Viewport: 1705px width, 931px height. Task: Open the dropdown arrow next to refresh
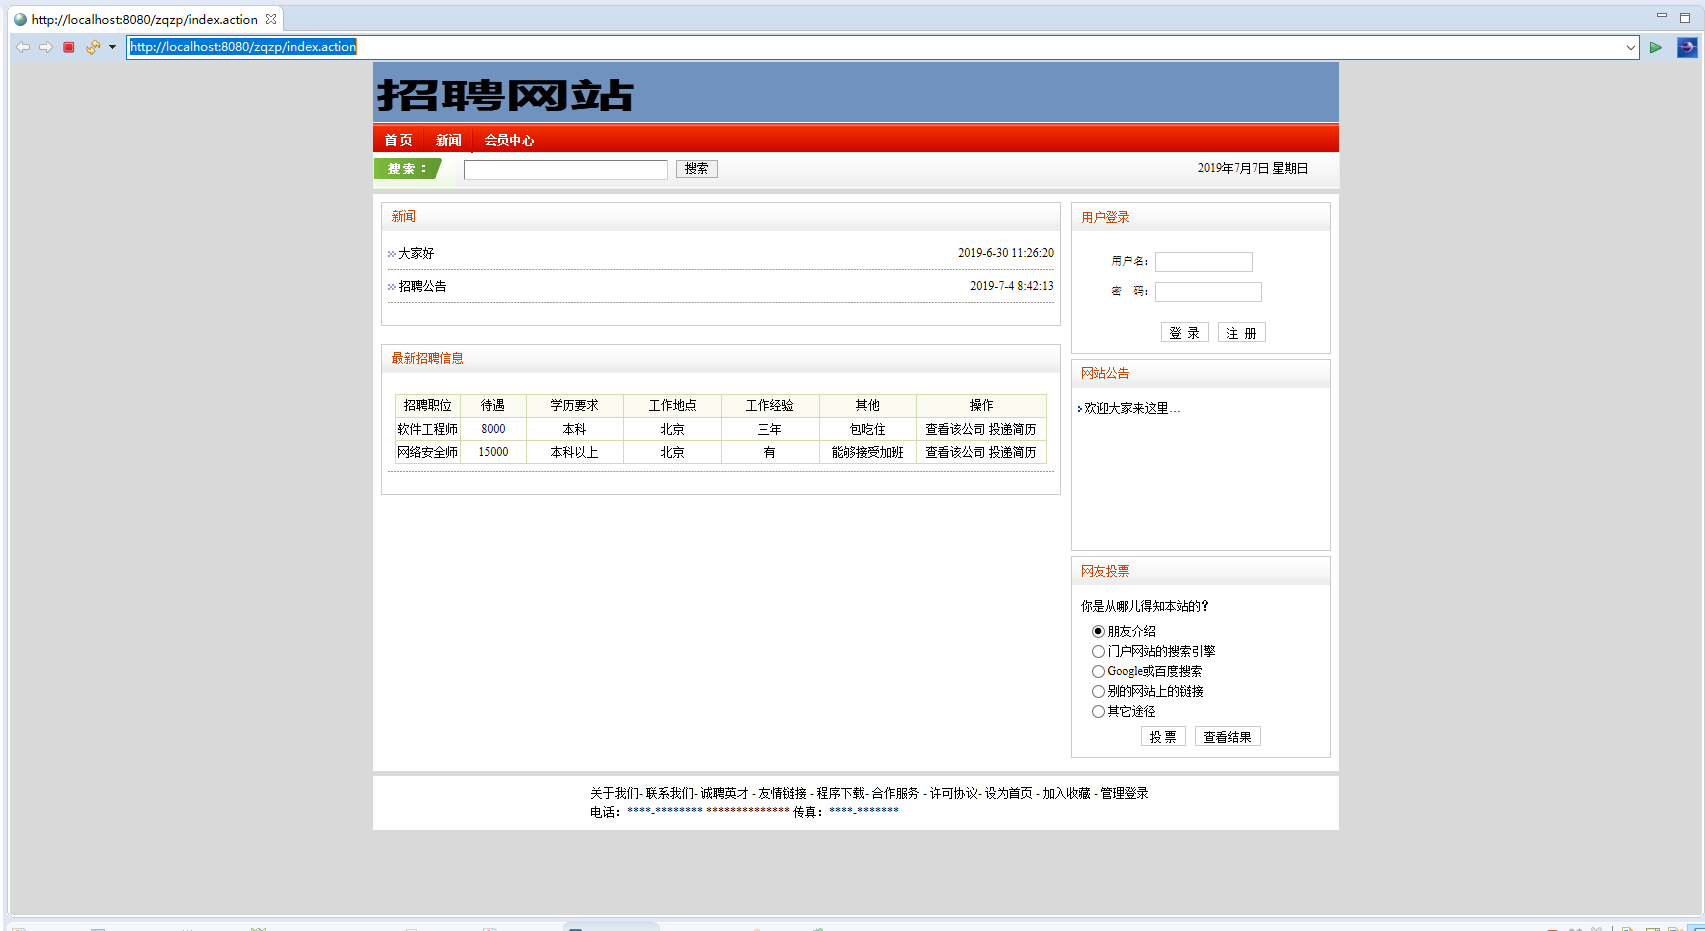click(112, 47)
